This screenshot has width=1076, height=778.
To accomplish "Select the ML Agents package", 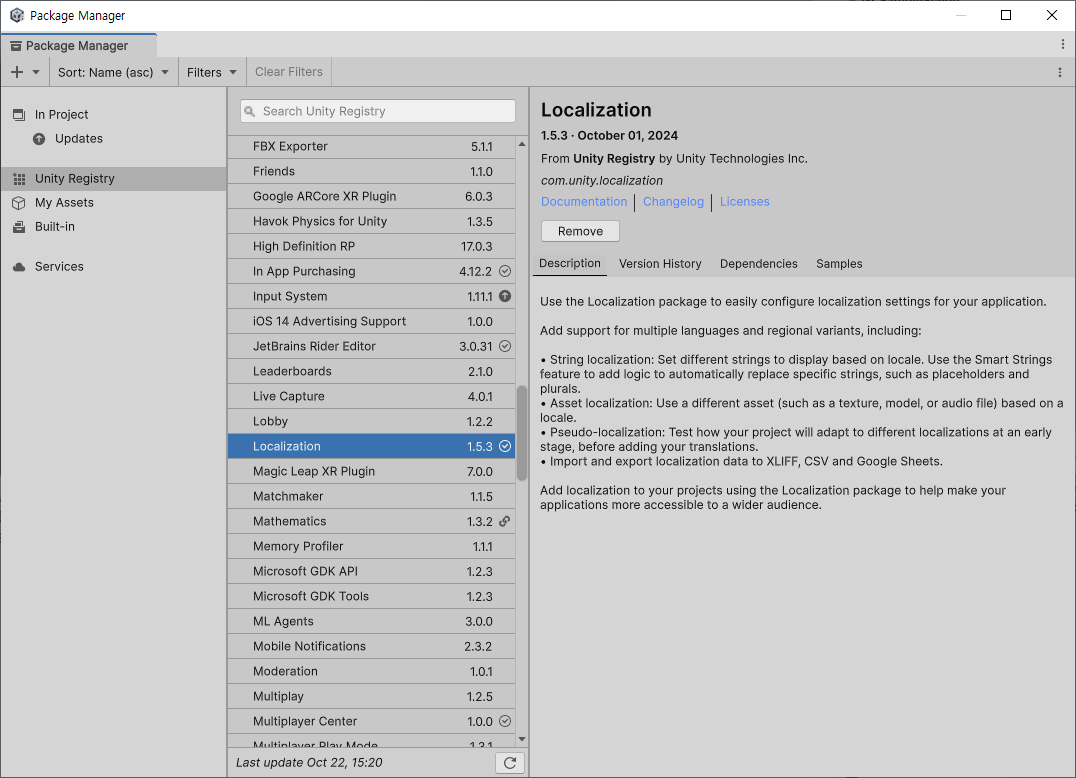I will click(x=371, y=622).
